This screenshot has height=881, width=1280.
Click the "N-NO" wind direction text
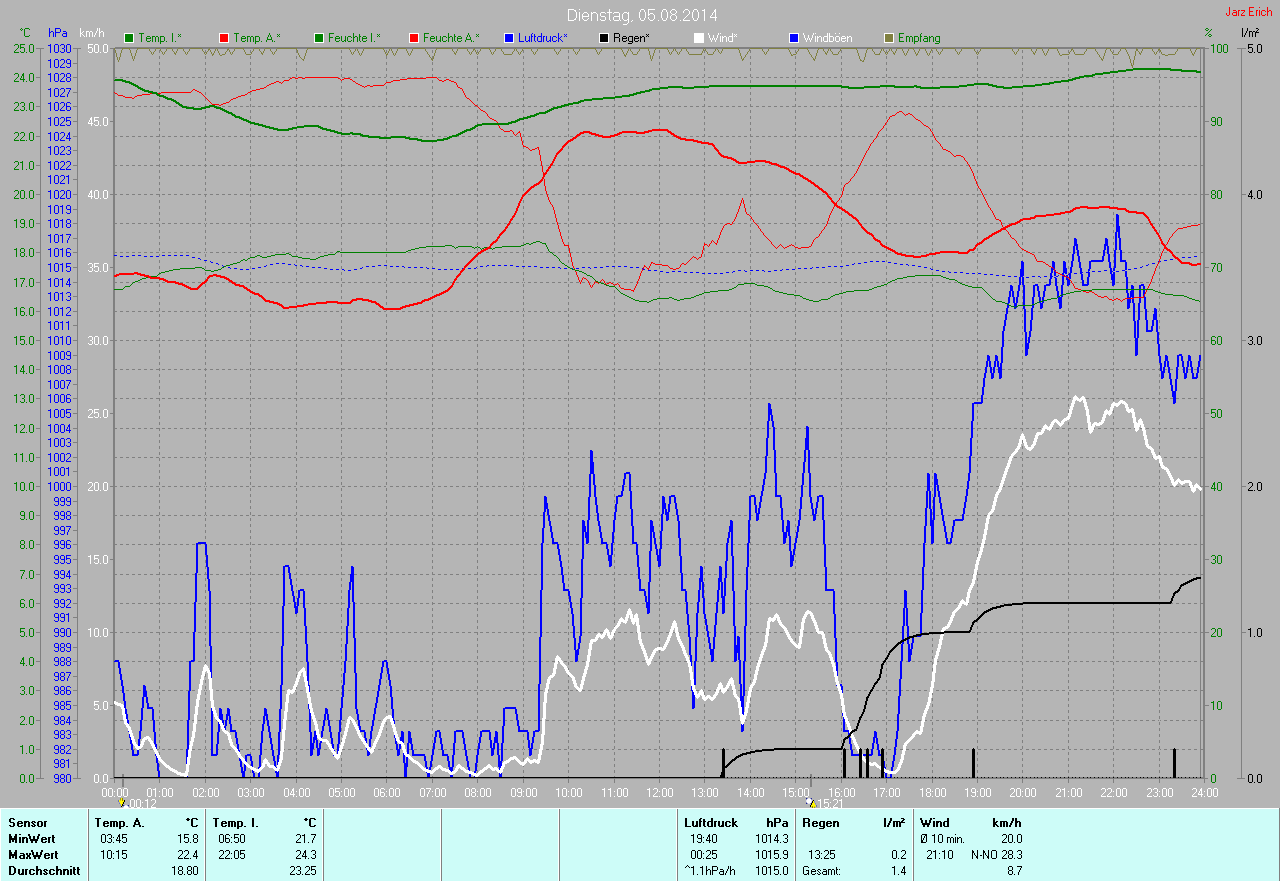coord(984,855)
